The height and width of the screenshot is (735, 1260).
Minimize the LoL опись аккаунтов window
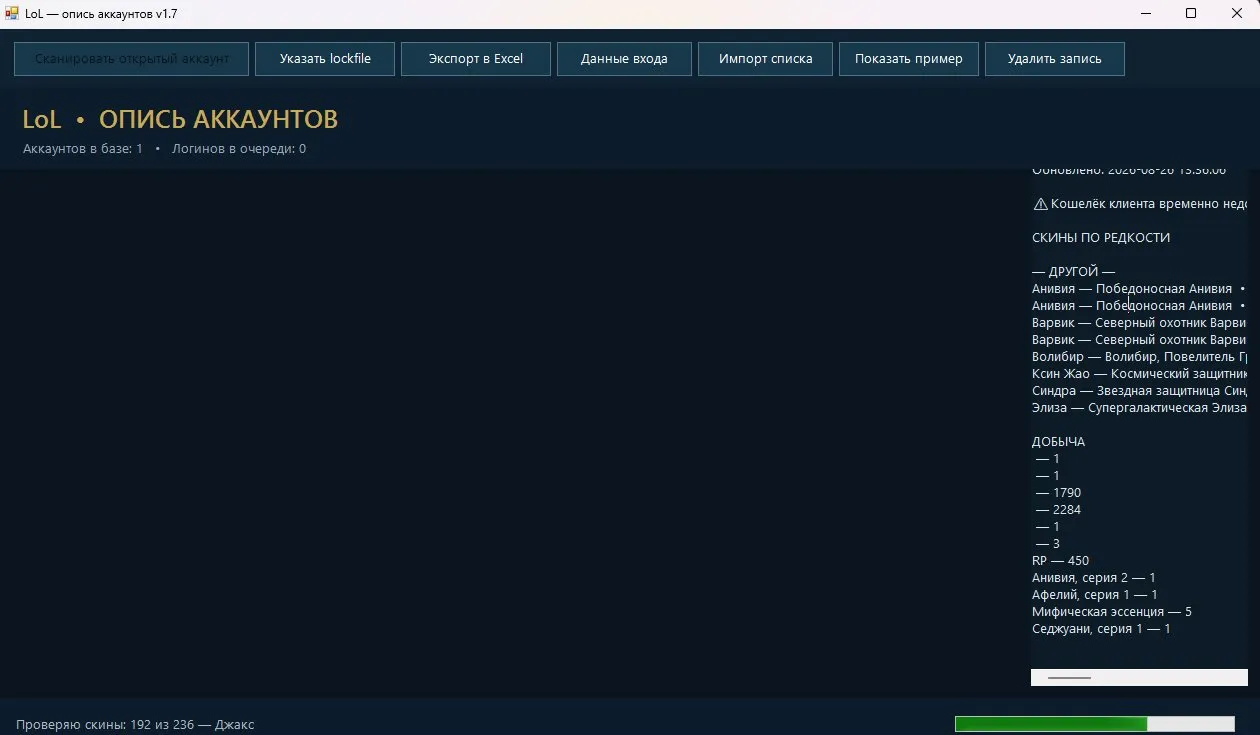pyautogui.click(x=1144, y=14)
